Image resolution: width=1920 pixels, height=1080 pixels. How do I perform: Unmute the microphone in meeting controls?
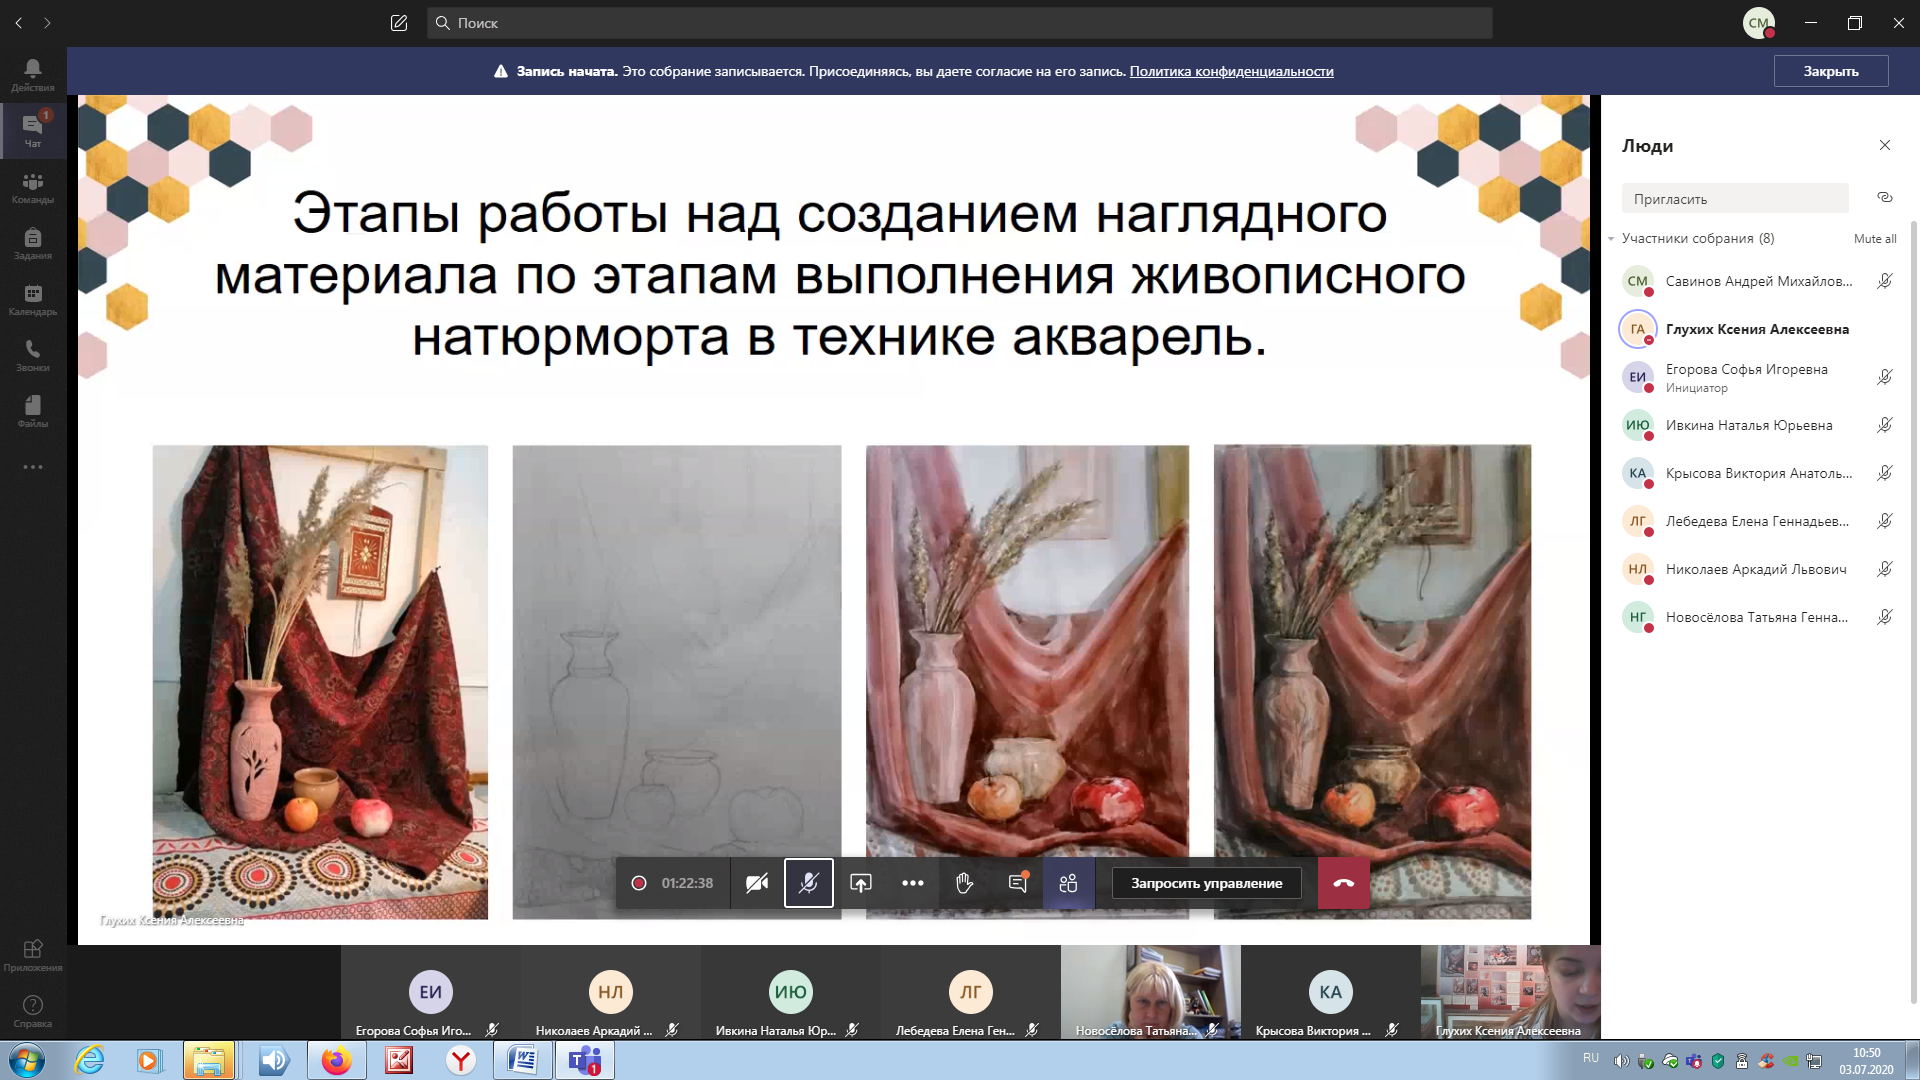(x=809, y=883)
